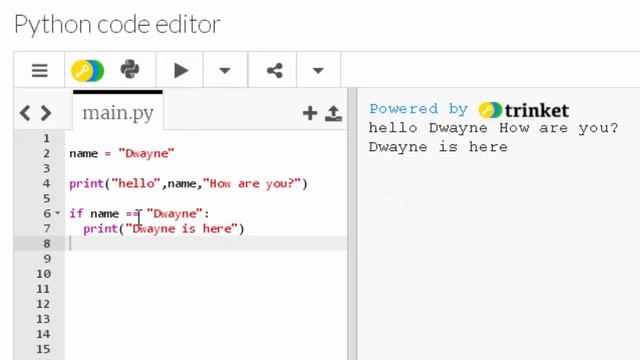Click line number 10 in gutter
This screenshot has width=640, height=360.
pyautogui.click(x=43, y=274)
